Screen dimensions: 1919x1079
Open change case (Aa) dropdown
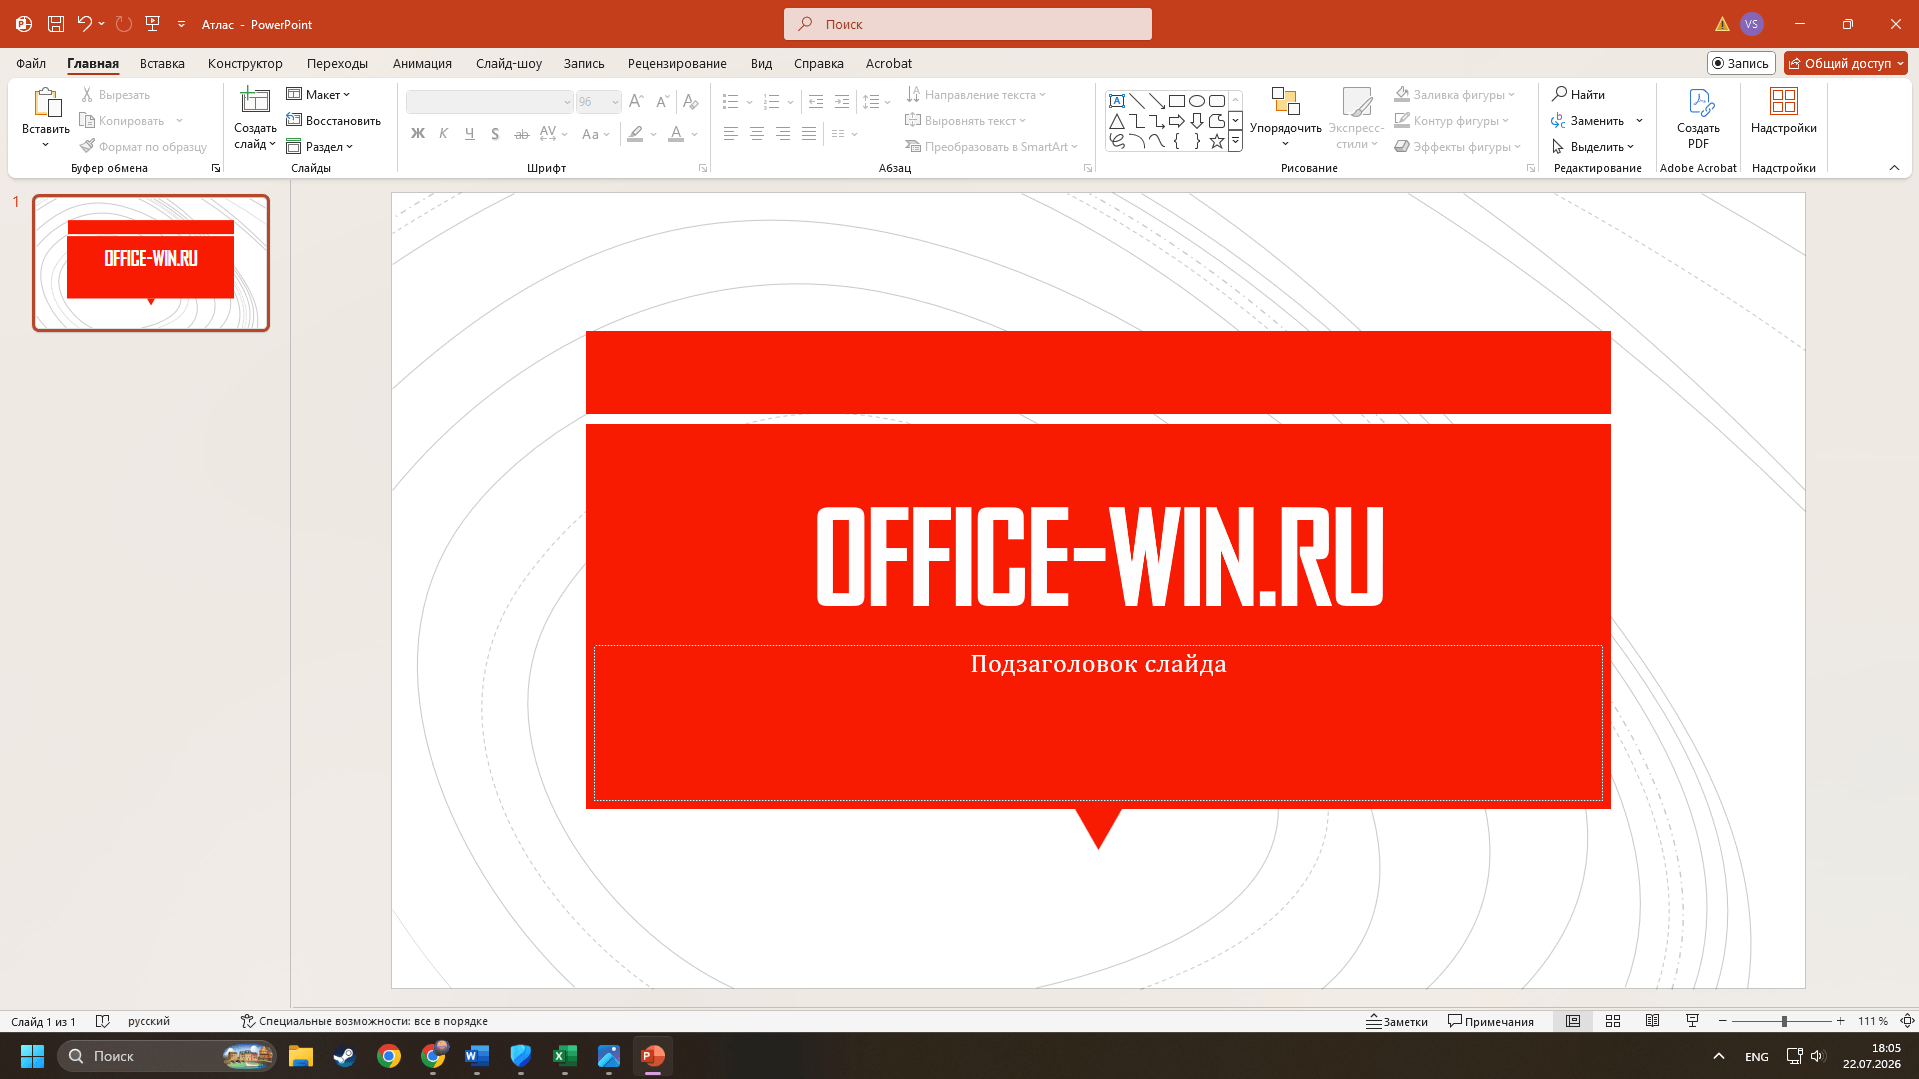(x=595, y=134)
